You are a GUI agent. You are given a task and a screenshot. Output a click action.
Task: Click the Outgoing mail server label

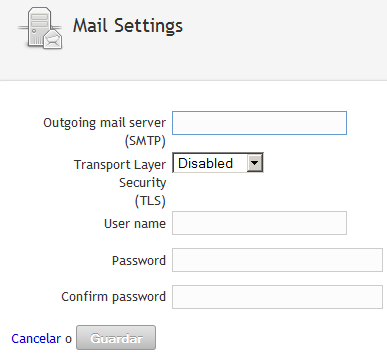(104, 123)
